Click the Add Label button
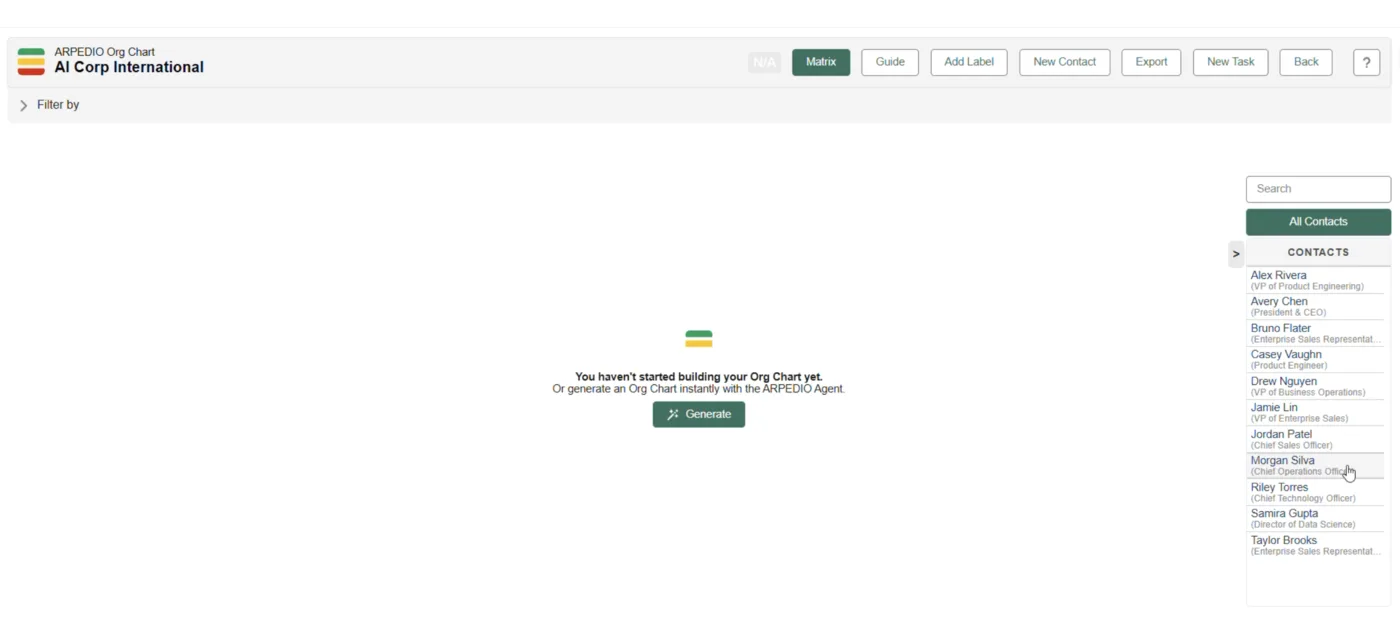Viewport: 1400px width, 640px height. (x=968, y=62)
